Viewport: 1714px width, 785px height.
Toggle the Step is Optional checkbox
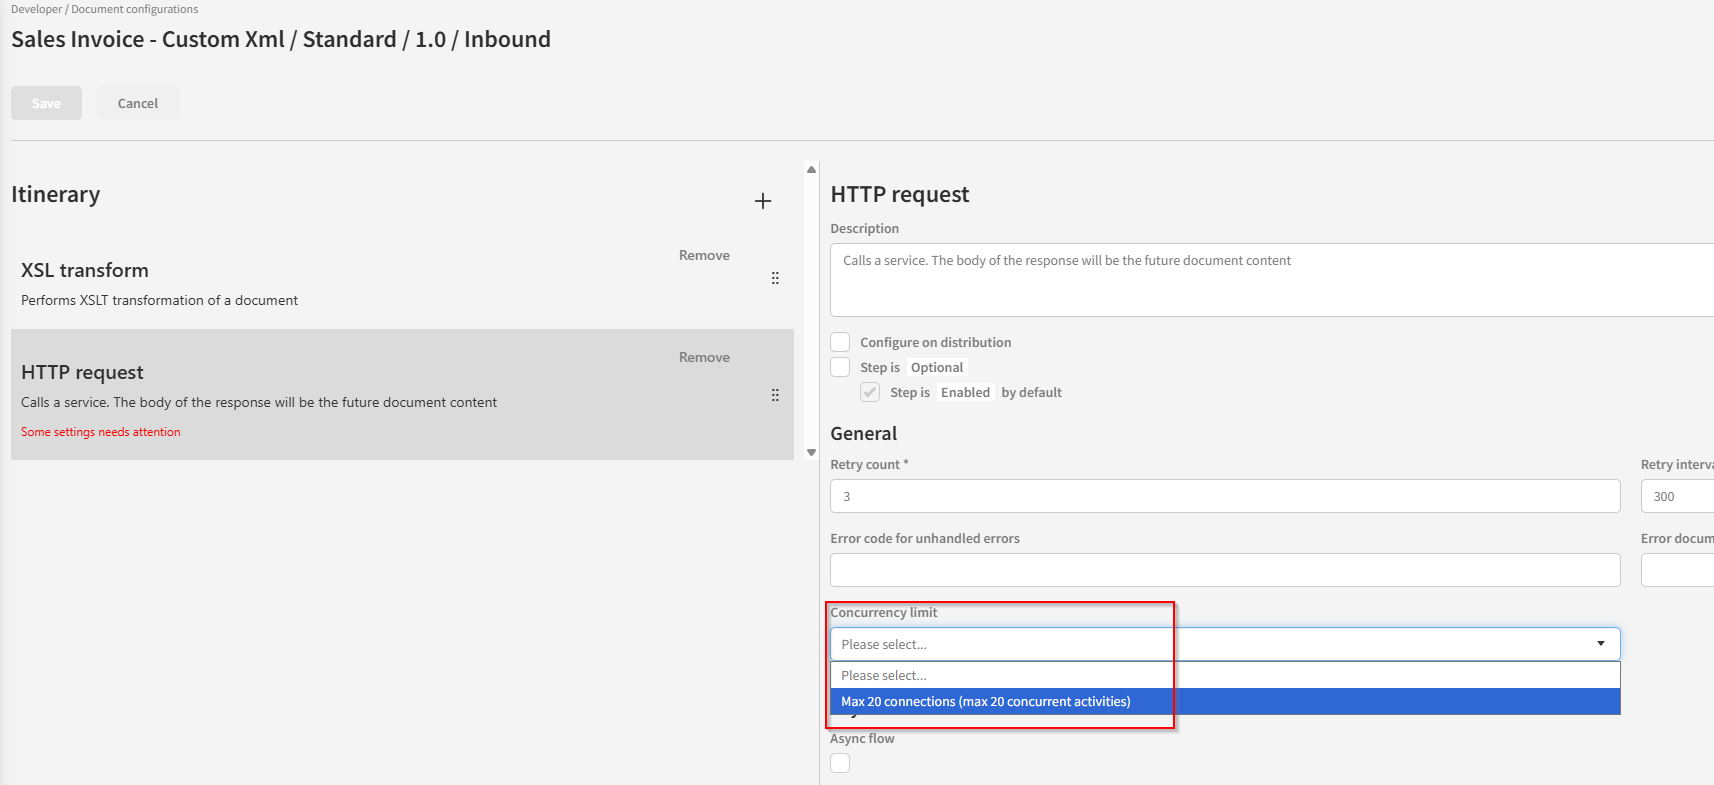(x=841, y=367)
